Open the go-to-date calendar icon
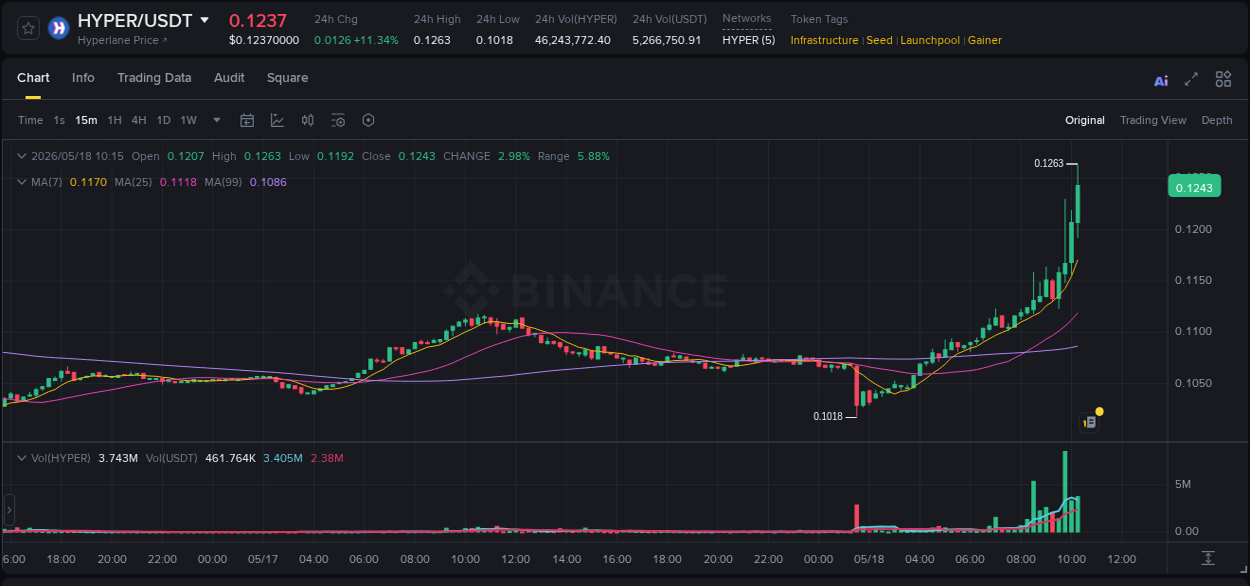 pyautogui.click(x=247, y=120)
